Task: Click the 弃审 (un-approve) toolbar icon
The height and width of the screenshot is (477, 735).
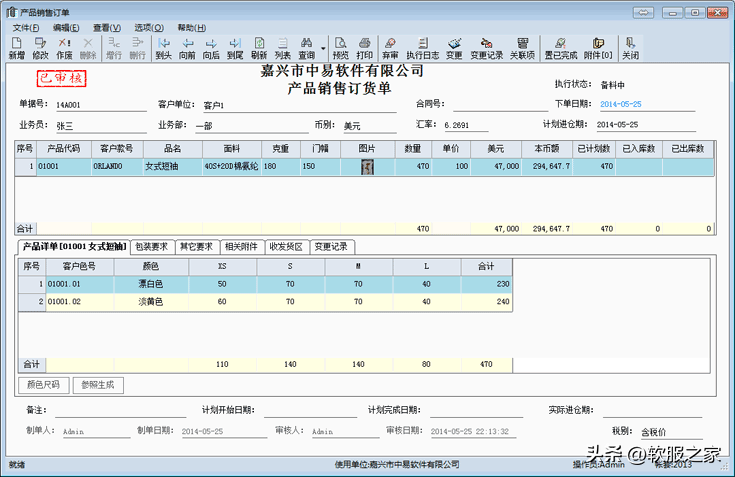Action: (390, 48)
